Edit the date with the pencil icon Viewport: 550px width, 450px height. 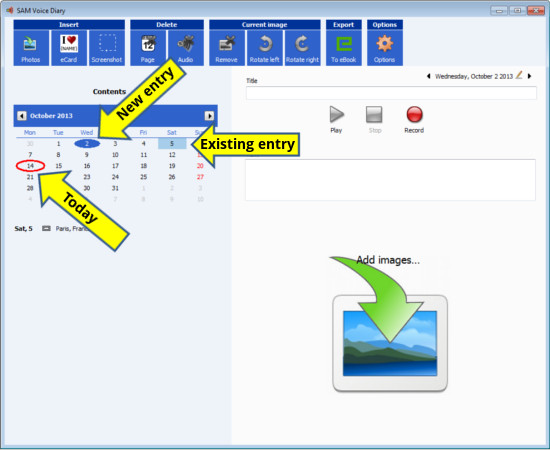(x=519, y=75)
